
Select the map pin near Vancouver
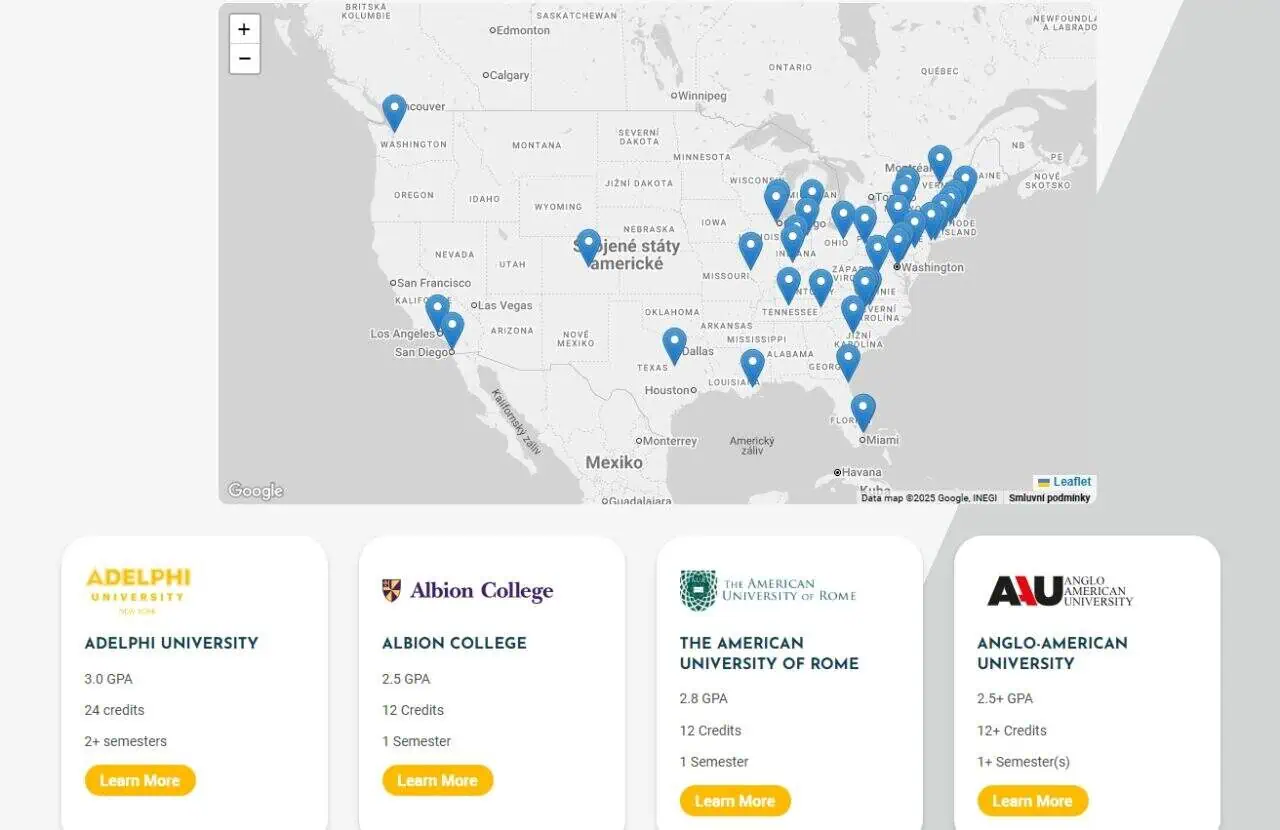tap(394, 113)
